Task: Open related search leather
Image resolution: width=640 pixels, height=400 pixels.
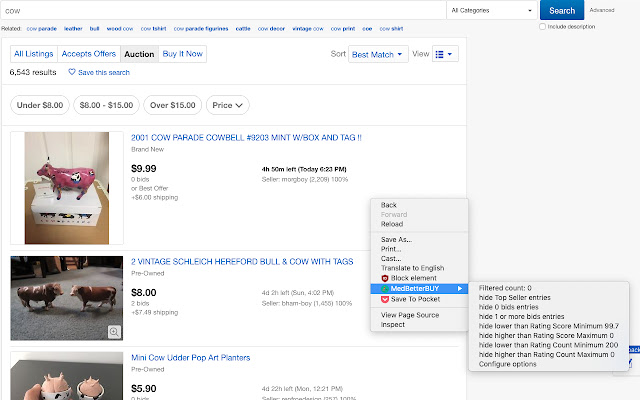Action: coord(73,29)
